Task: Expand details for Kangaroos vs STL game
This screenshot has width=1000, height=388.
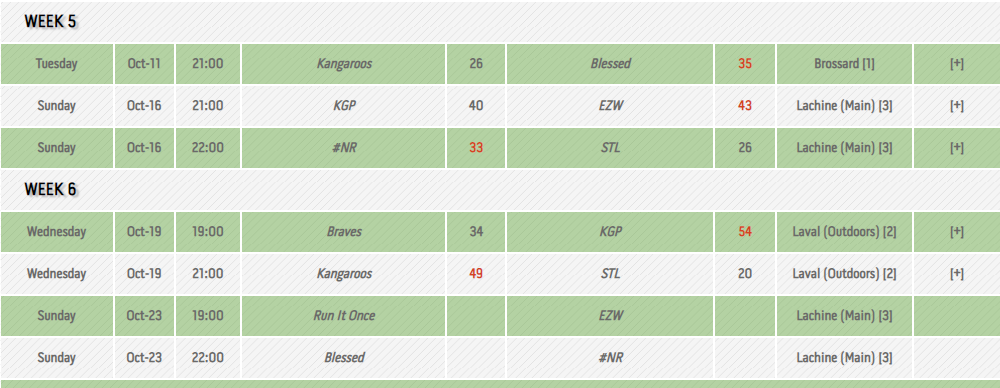Action: click(956, 274)
